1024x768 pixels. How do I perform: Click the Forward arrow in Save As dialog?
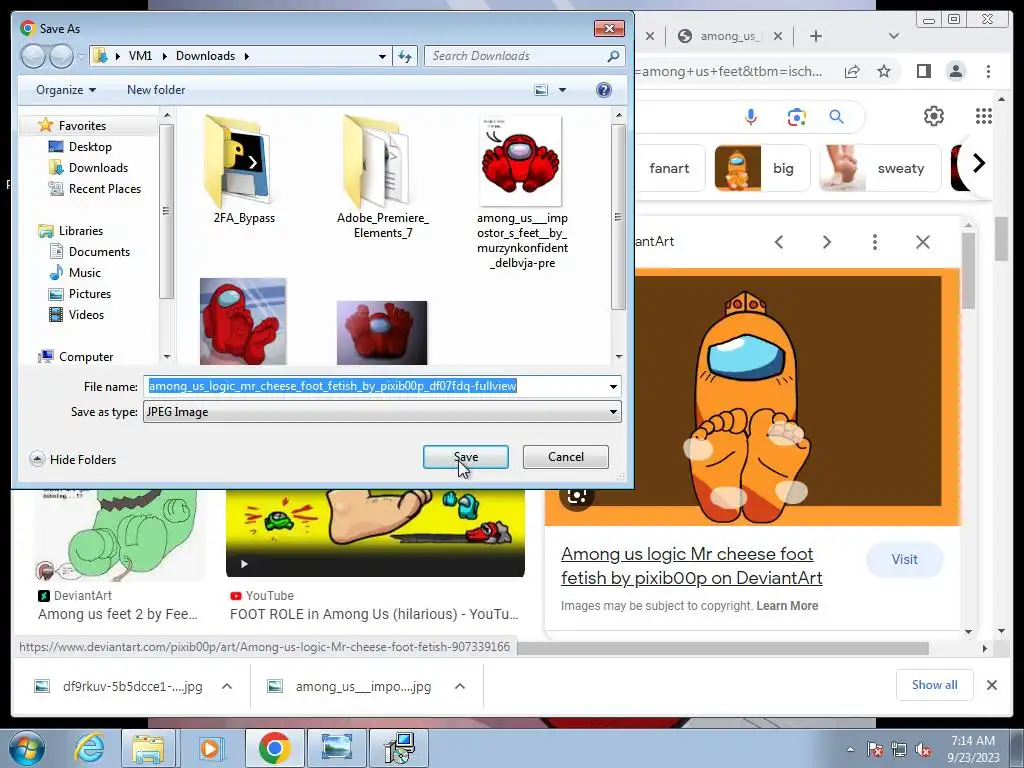click(x=61, y=56)
